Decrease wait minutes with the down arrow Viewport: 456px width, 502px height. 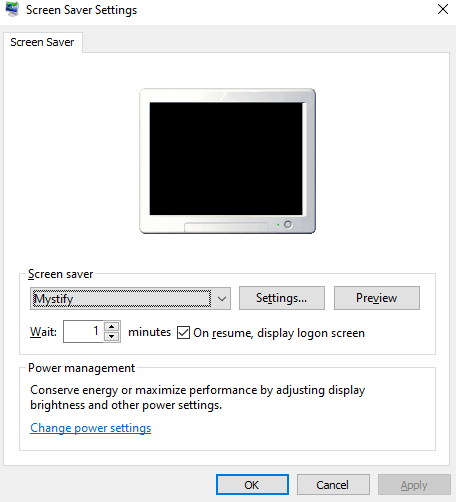tap(112, 336)
